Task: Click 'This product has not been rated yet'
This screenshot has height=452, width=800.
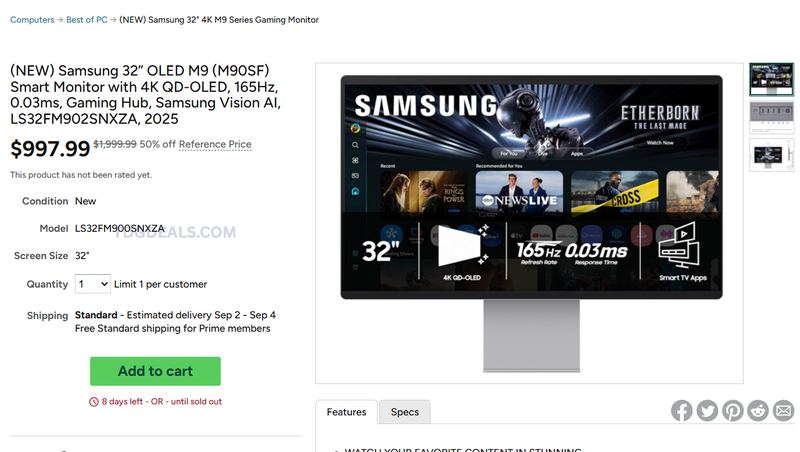Action: point(81,175)
